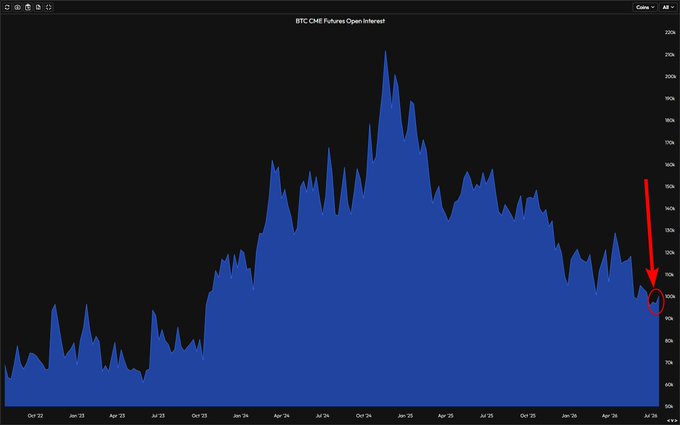
Task: Click the Apr '25 x-axis label
Action: pos(445,415)
